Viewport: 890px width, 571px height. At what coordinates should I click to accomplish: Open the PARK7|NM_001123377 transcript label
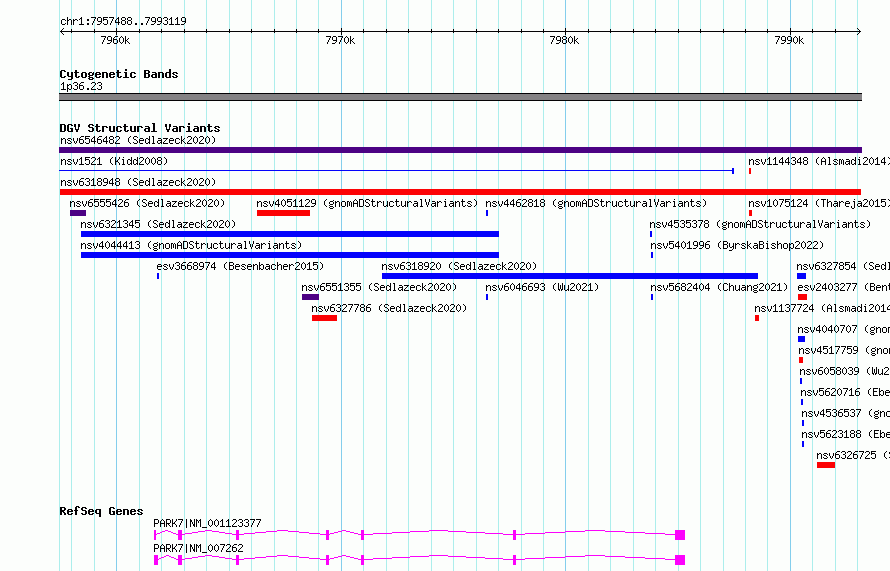[x=207, y=523]
